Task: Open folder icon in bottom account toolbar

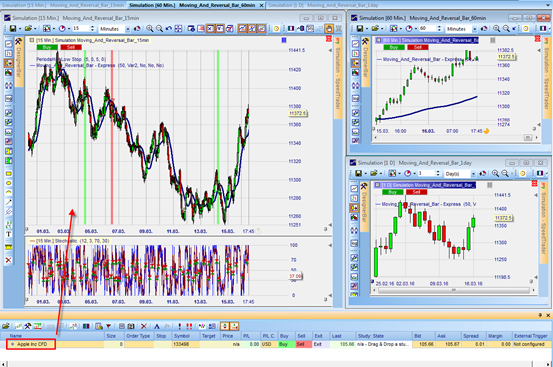Action: tap(6, 326)
